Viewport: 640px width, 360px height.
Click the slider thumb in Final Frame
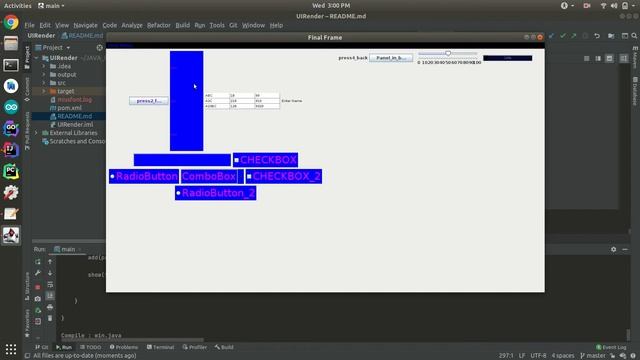[x=448, y=53]
